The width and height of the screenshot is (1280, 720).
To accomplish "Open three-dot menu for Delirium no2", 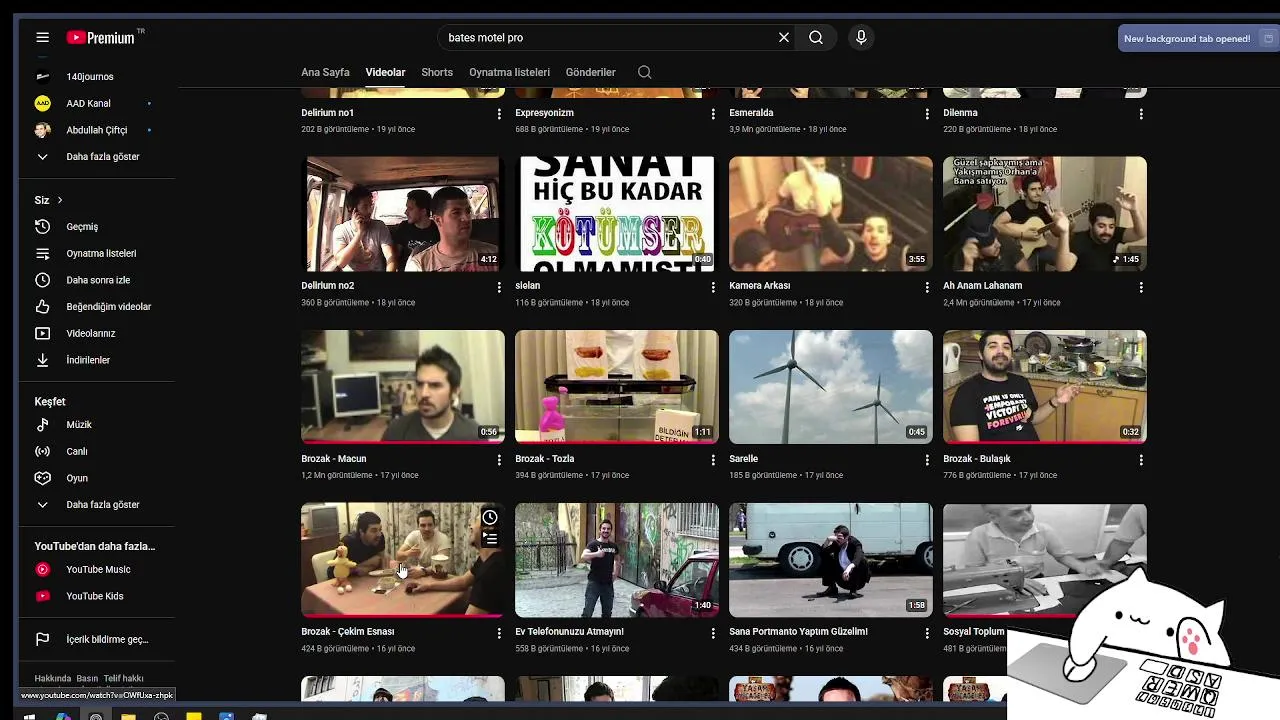I will point(499,287).
